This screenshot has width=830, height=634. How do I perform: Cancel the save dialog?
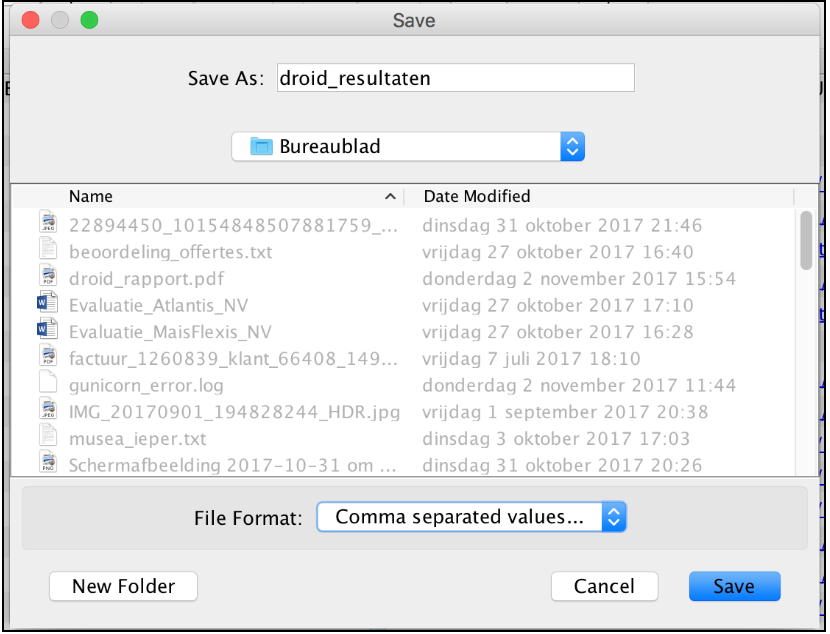point(604,587)
